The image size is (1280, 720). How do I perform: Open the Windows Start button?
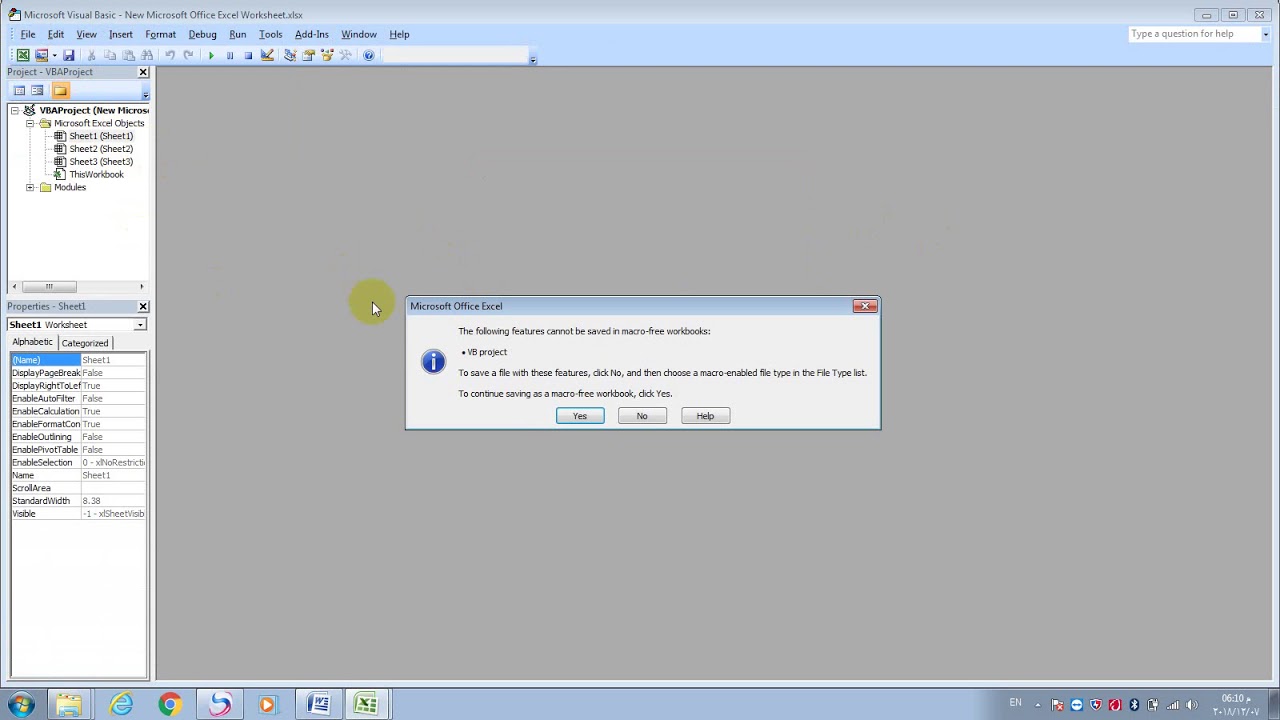21,705
